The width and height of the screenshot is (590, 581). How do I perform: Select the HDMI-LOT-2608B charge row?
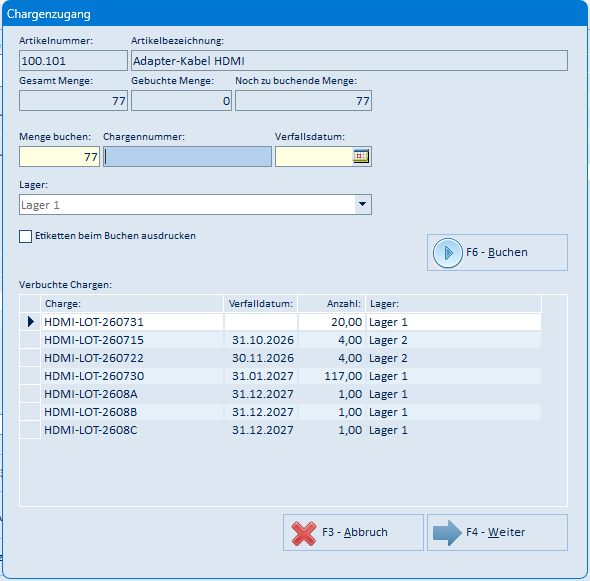click(281, 412)
